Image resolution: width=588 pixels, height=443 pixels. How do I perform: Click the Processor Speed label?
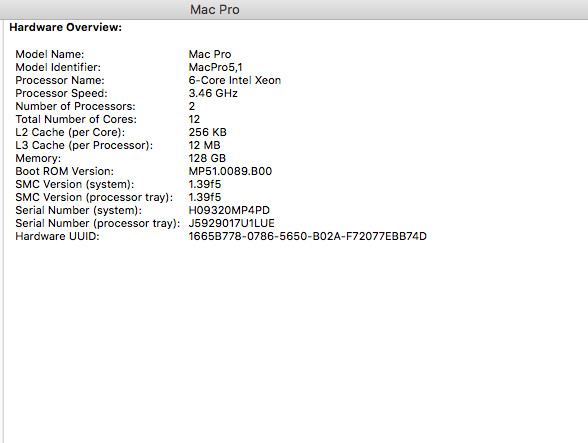[x=62, y=93]
